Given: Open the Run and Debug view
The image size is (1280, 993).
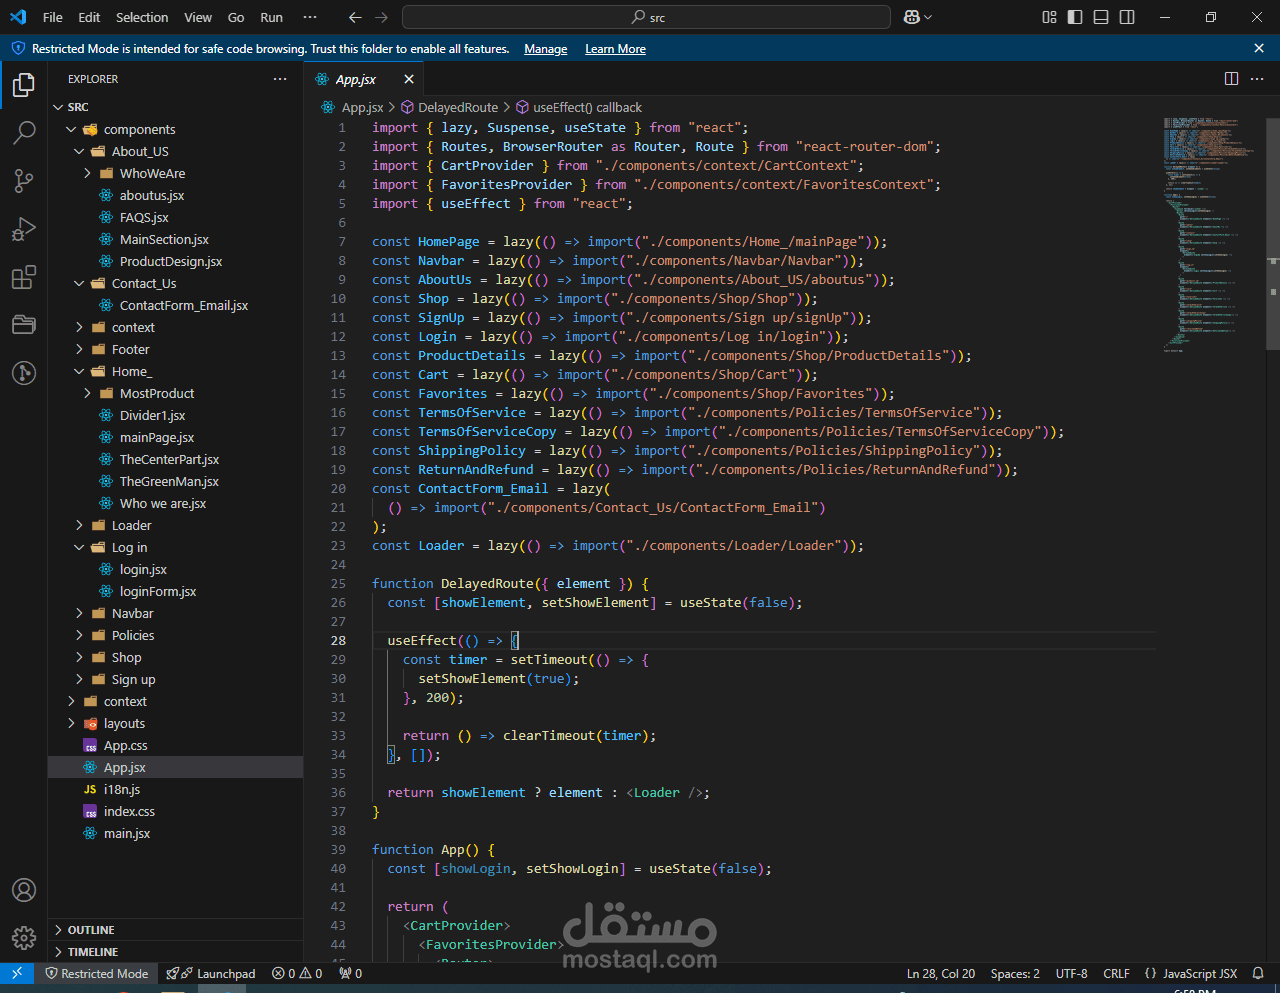Looking at the screenshot, I should point(24,229).
